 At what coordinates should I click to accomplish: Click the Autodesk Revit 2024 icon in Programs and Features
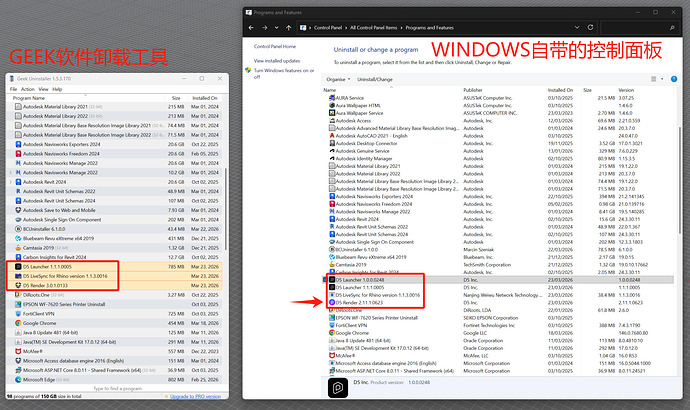(332, 219)
